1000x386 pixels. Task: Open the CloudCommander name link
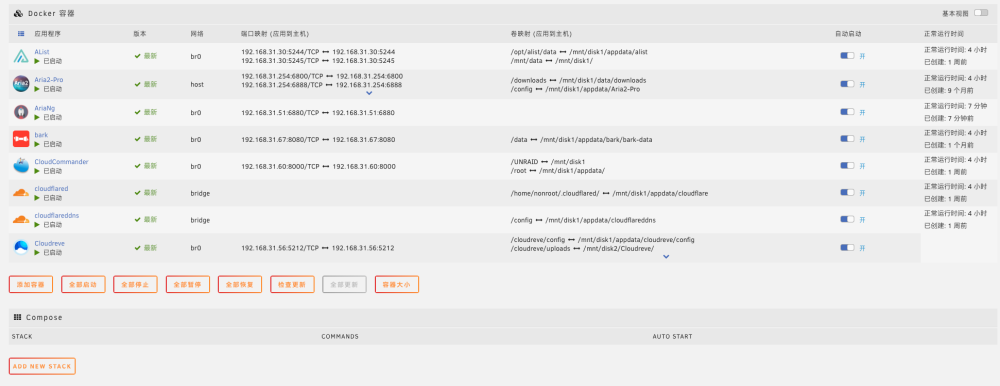tap(61, 162)
